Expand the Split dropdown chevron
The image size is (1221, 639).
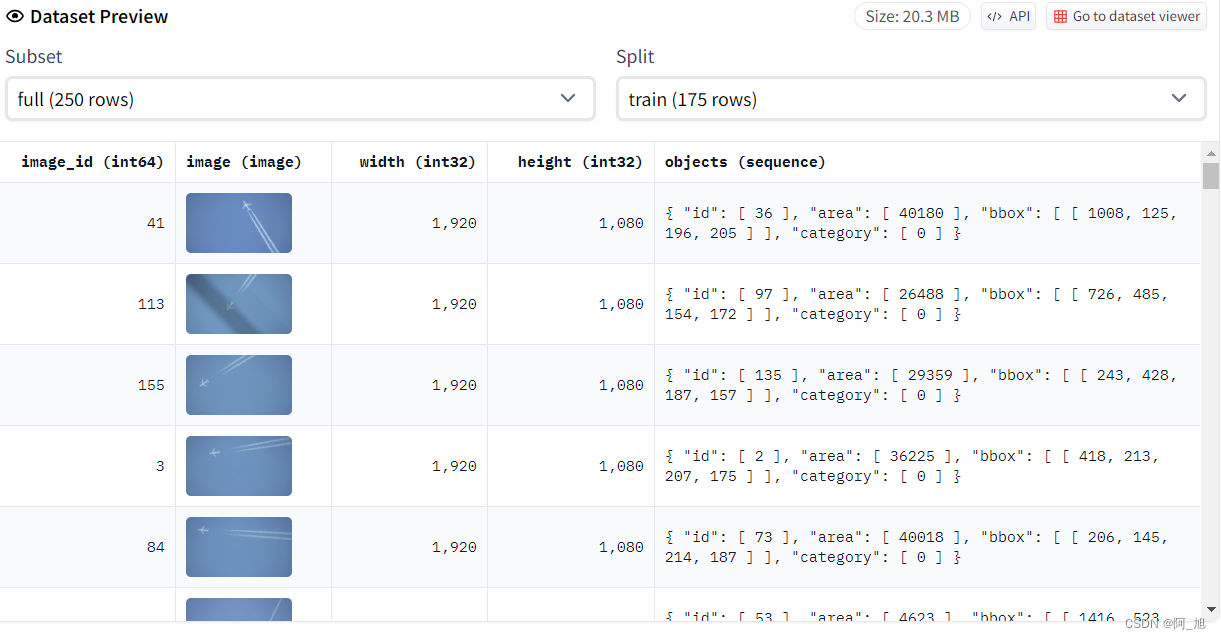(1179, 98)
